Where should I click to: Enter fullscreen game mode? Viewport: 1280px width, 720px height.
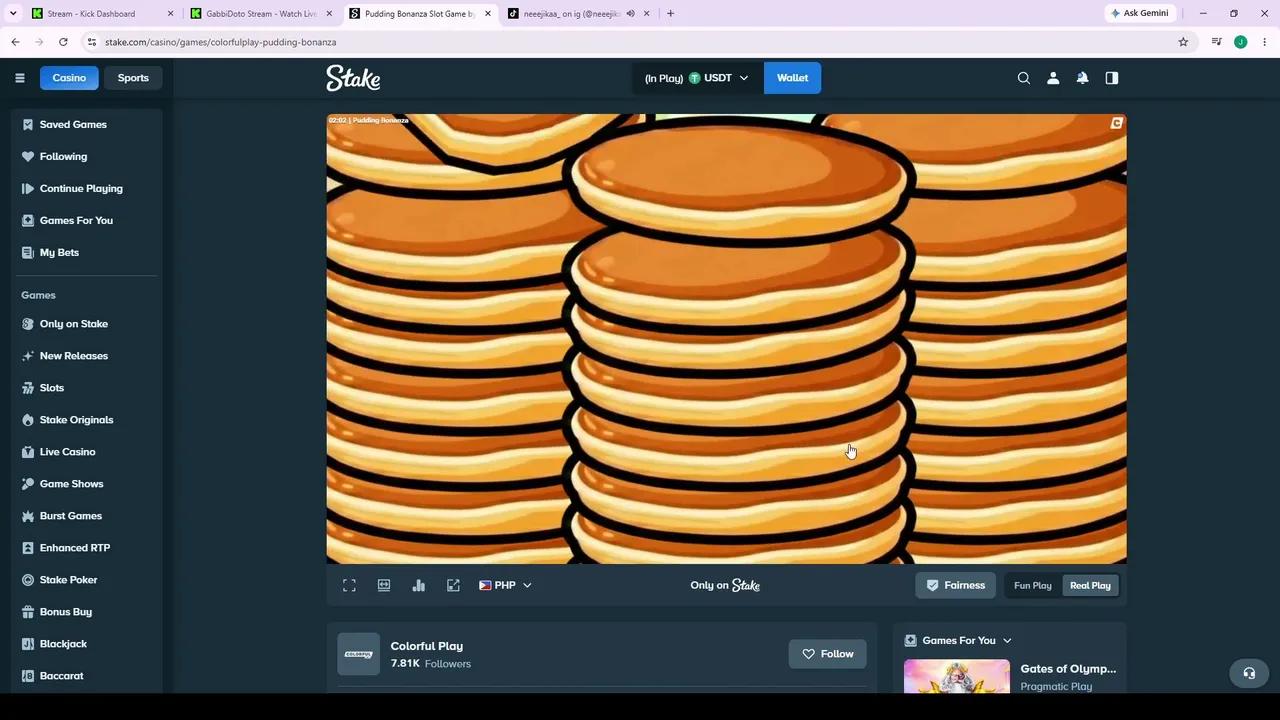[x=349, y=585]
